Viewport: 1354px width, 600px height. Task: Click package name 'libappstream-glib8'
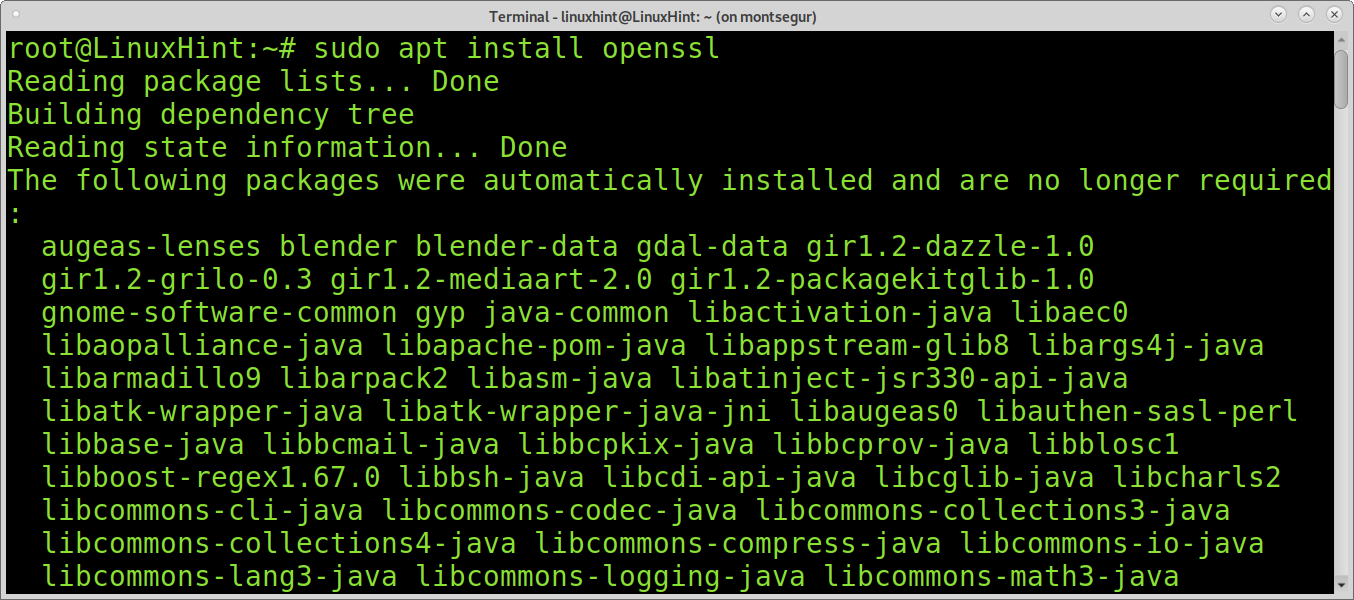[857, 345]
